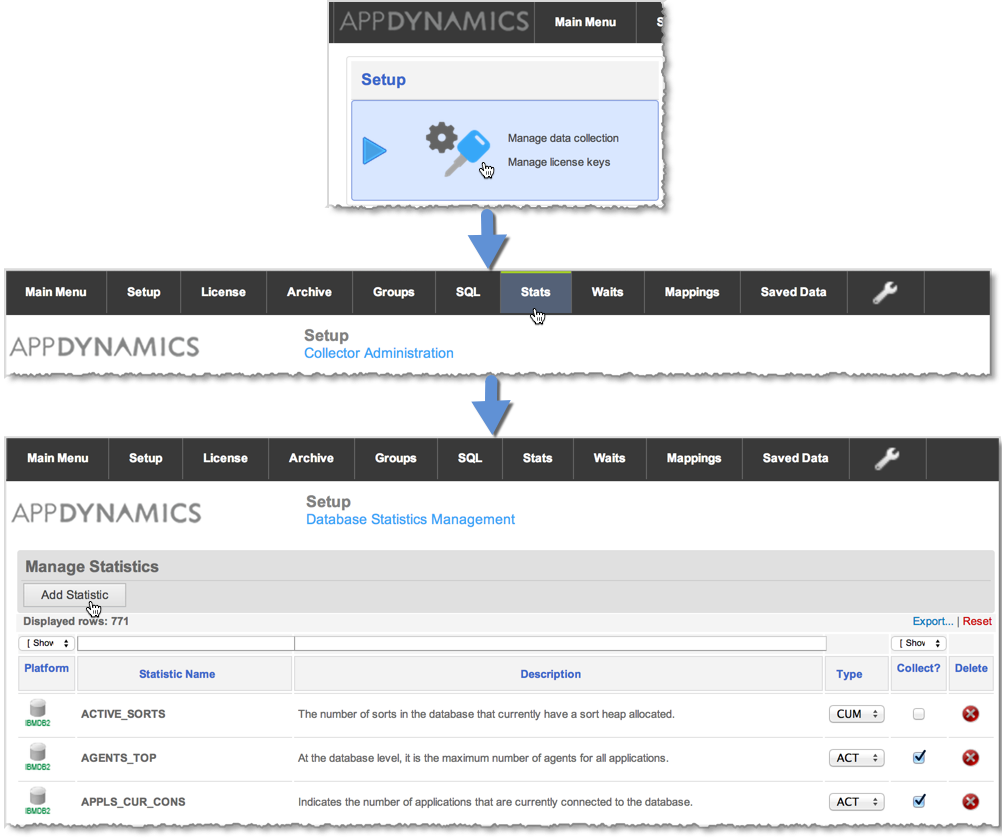Click Database Statistics Management heading

410,519
